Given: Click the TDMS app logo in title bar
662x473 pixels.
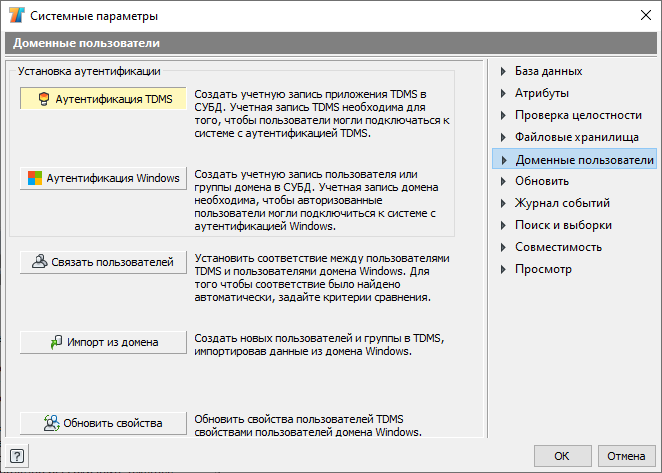Looking at the screenshot, I should 17,15.
